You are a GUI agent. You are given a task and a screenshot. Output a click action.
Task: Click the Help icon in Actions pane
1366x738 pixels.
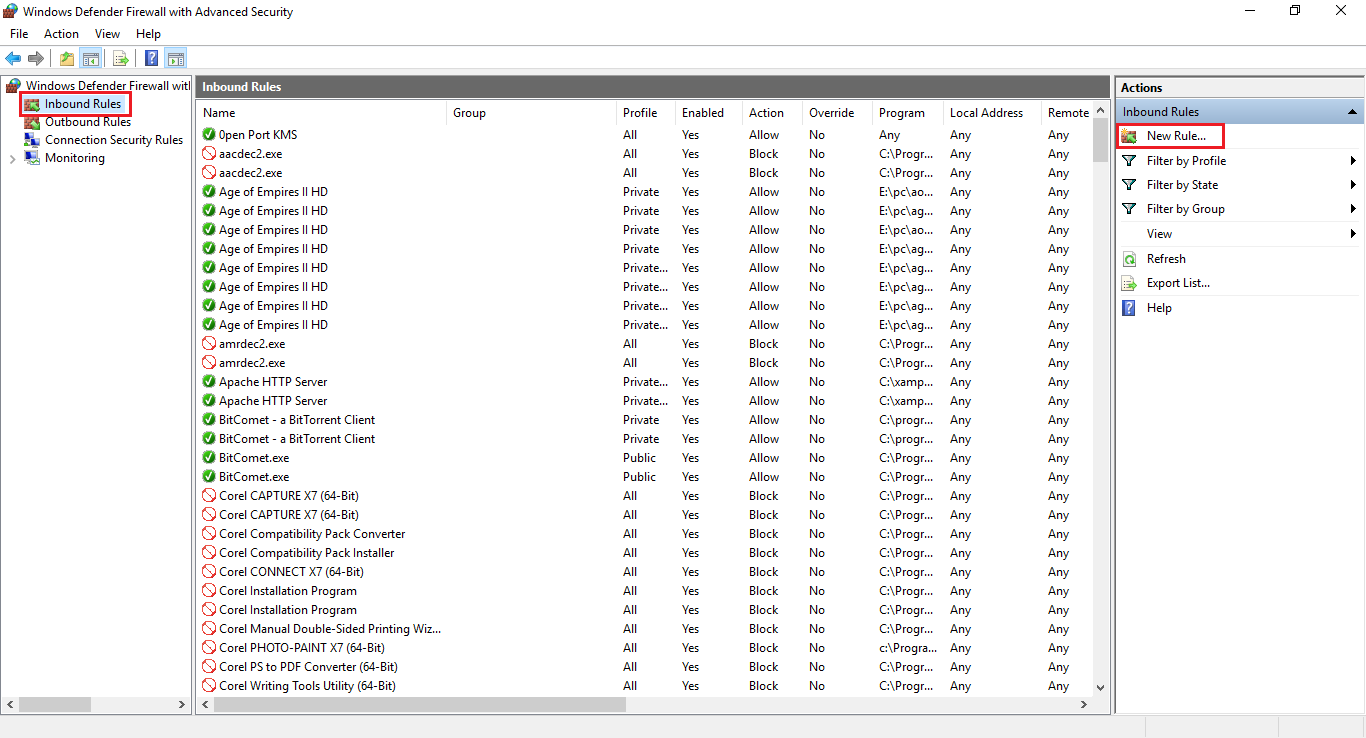coord(1130,308)
